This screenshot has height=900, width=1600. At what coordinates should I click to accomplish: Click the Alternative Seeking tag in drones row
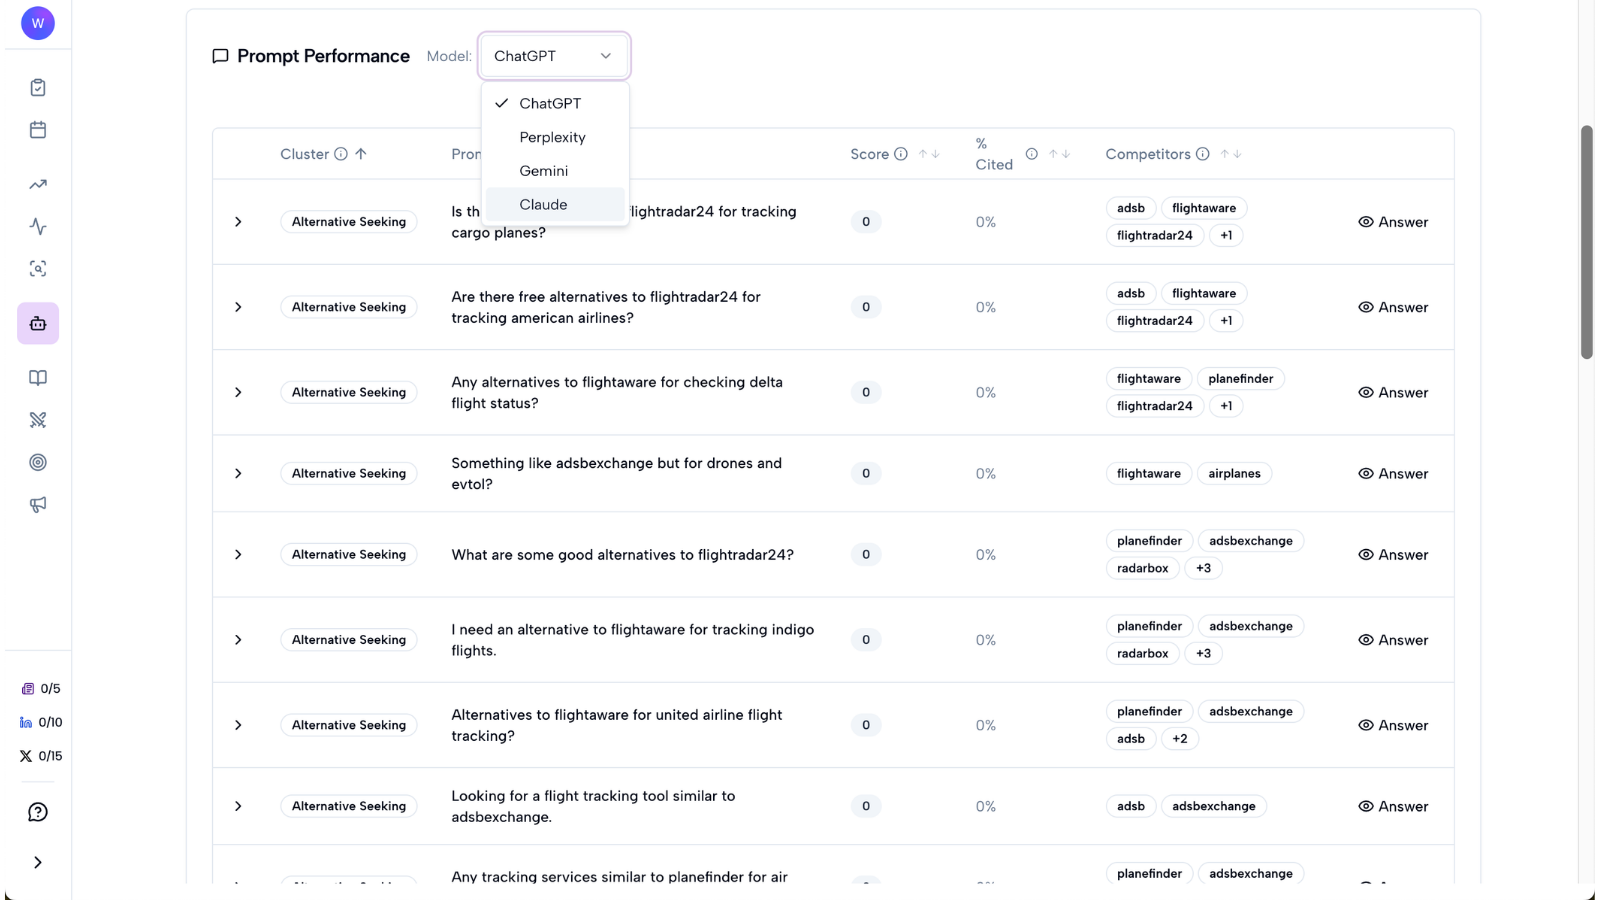pos(349,474)
